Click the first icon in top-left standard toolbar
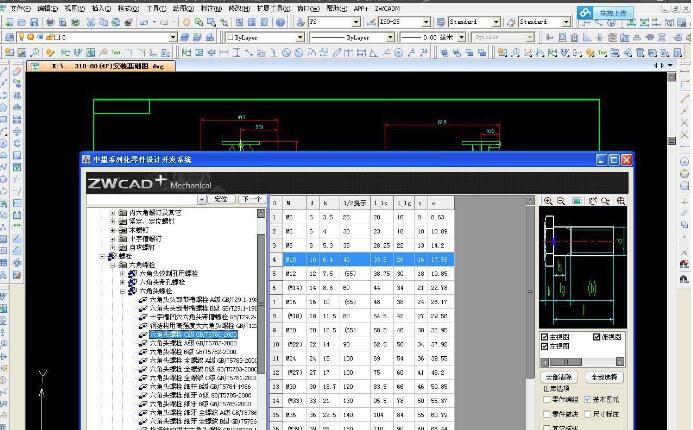Screen dimensions: 693x430 [8, 21]
